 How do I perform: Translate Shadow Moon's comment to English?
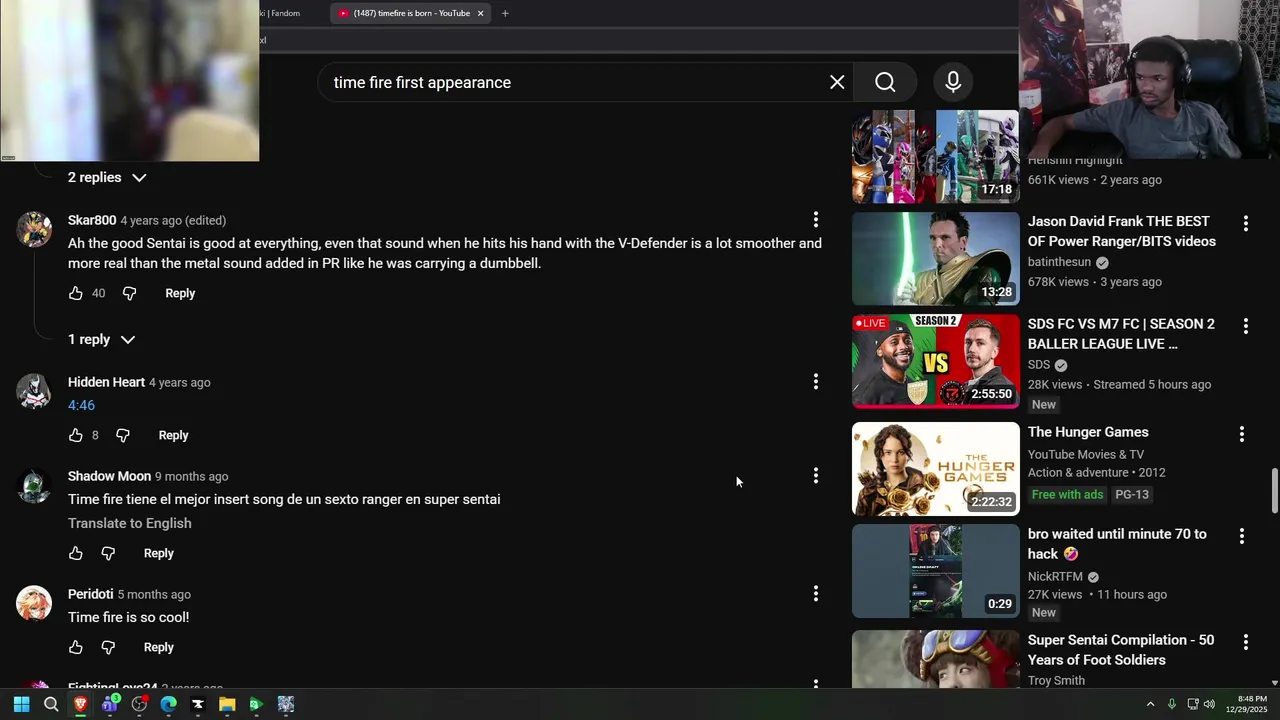coord(129,523)
